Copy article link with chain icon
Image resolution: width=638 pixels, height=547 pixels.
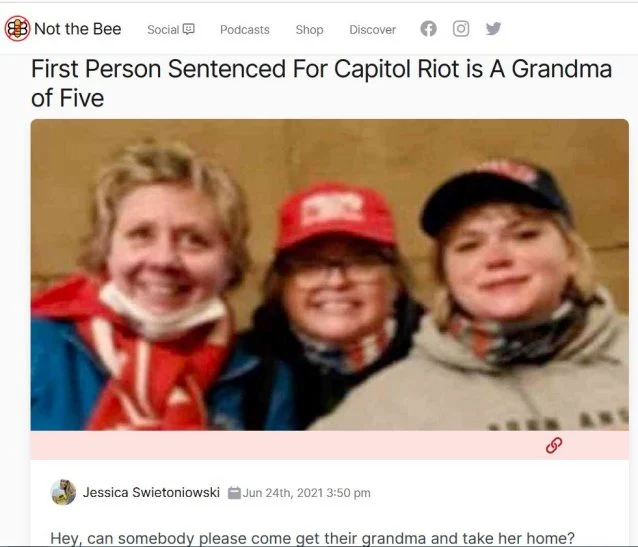coord(554,445)
